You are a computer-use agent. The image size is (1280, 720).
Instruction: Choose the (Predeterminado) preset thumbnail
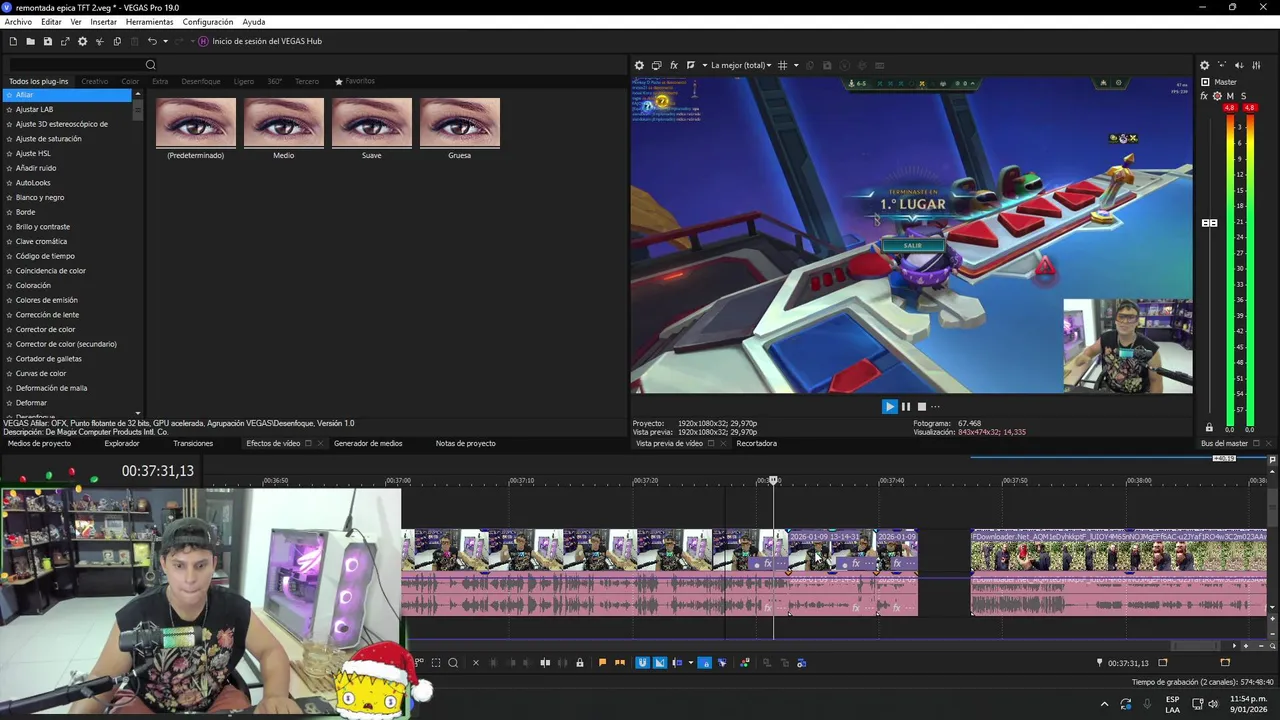(x=196, y=123)
